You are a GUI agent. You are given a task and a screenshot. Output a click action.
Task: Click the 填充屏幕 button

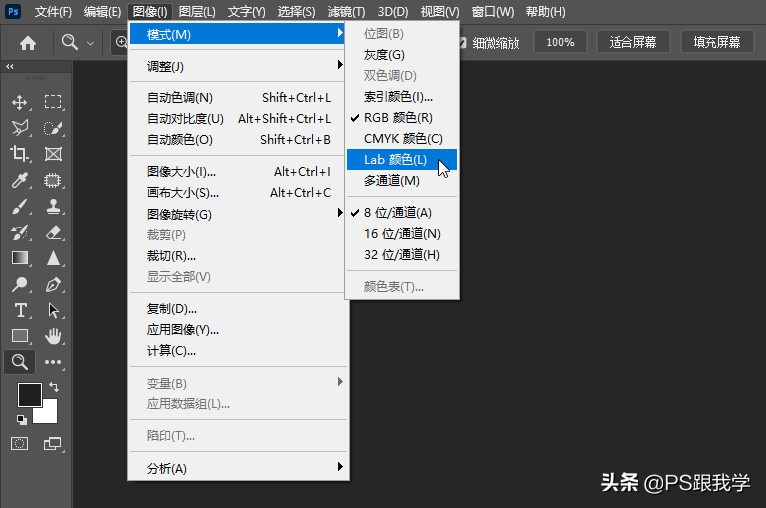tap(717, 42)
